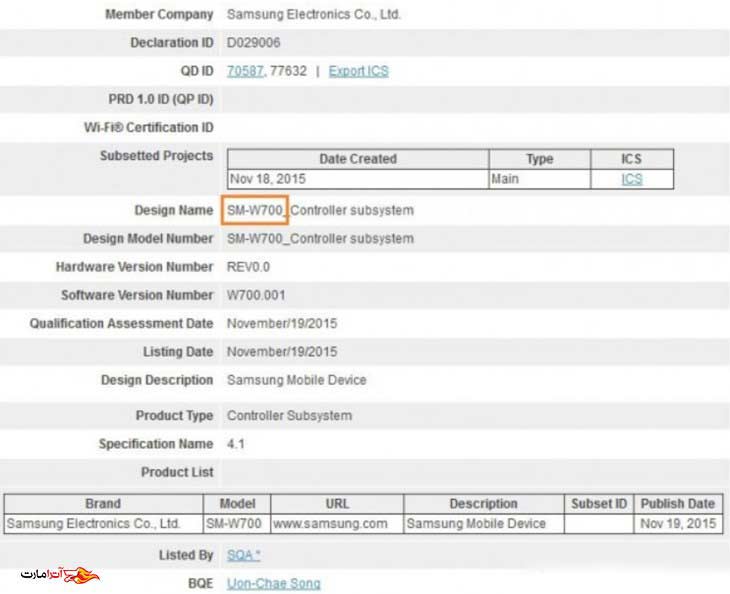This screenshot has width=730, height=594.
Task: Select the Hardware Version REV0.0 value
Action: click(248, 267)
